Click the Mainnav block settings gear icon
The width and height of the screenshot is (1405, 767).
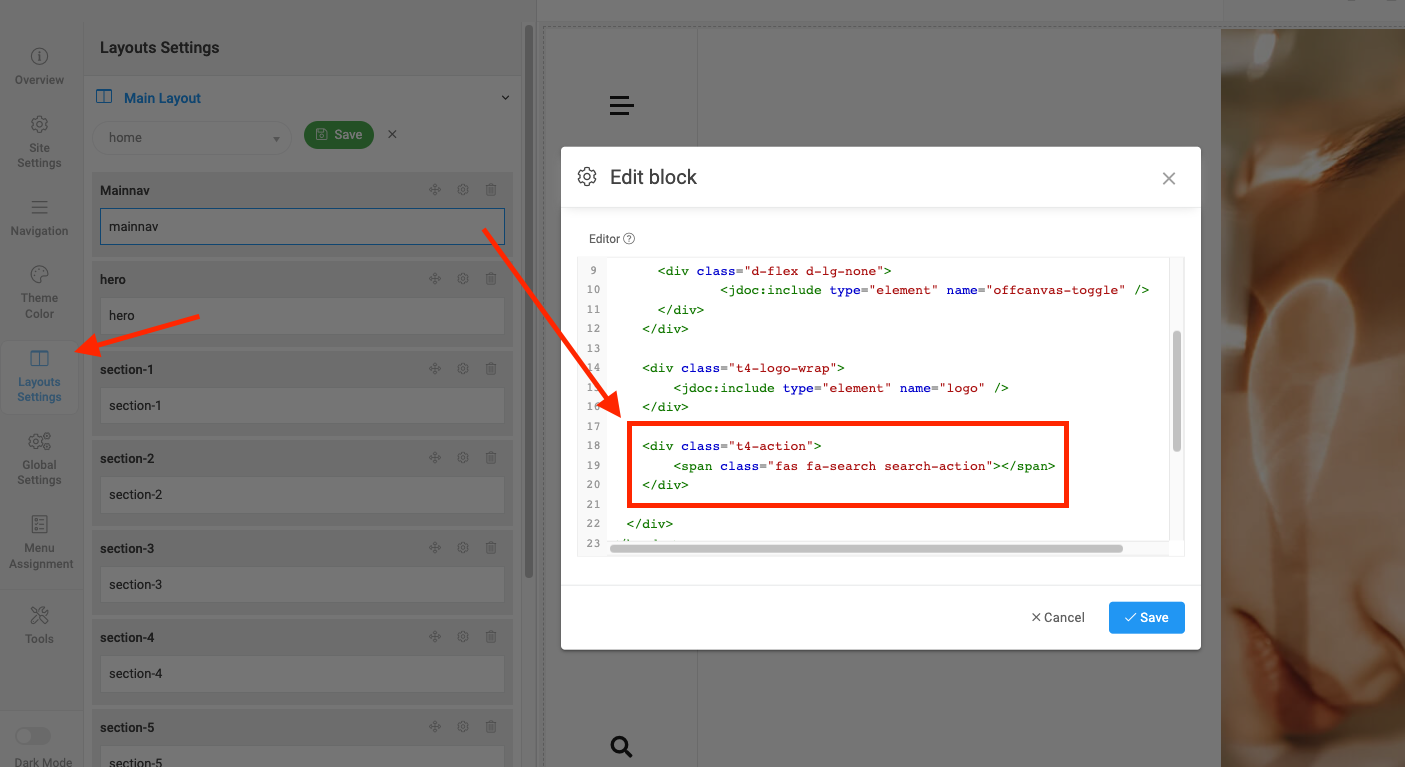(x=463, y=190)
